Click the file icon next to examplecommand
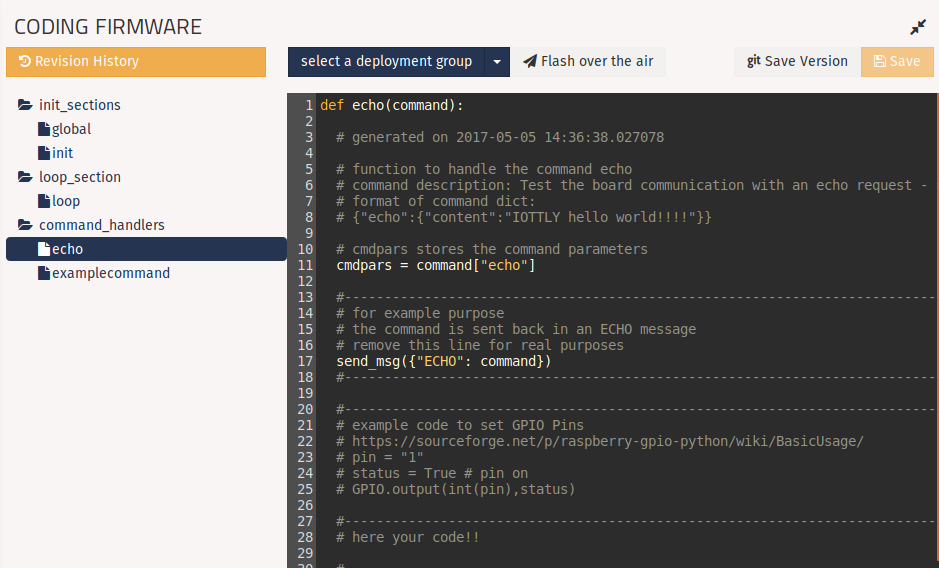This screenshot has width=939, height=568. click(x=43, y=273)
